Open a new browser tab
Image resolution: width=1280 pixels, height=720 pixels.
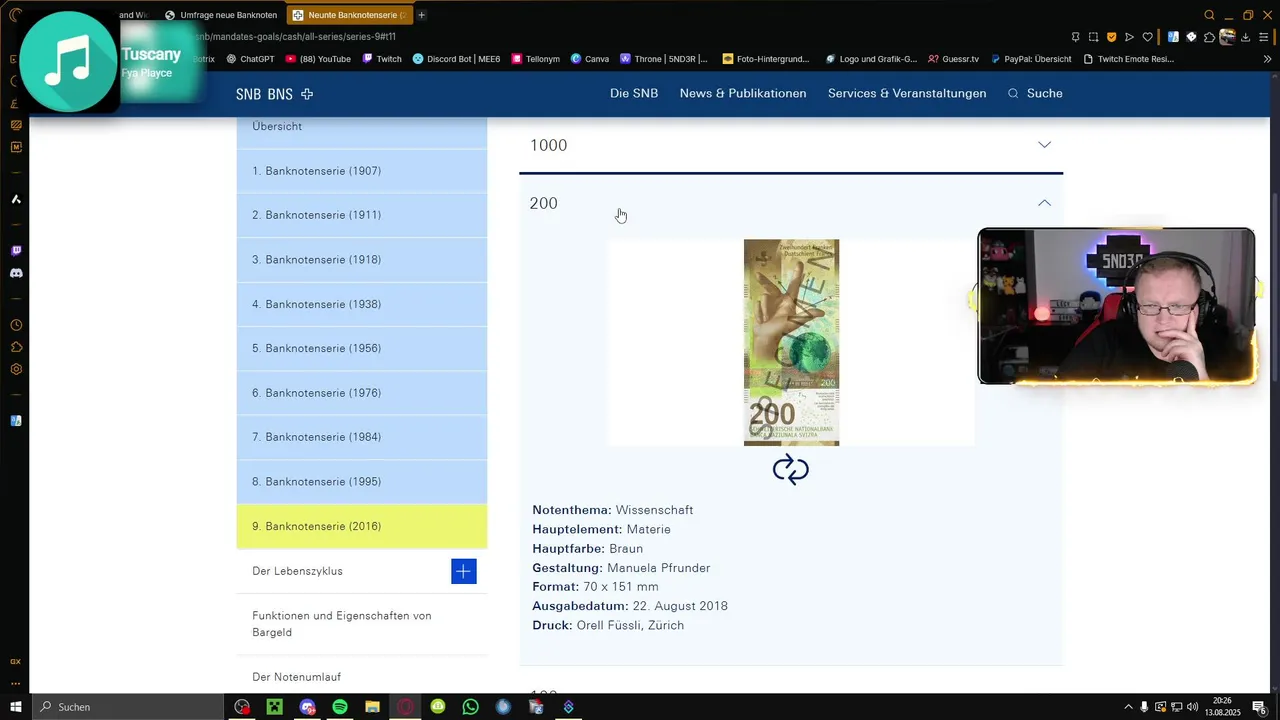(421, 15)
